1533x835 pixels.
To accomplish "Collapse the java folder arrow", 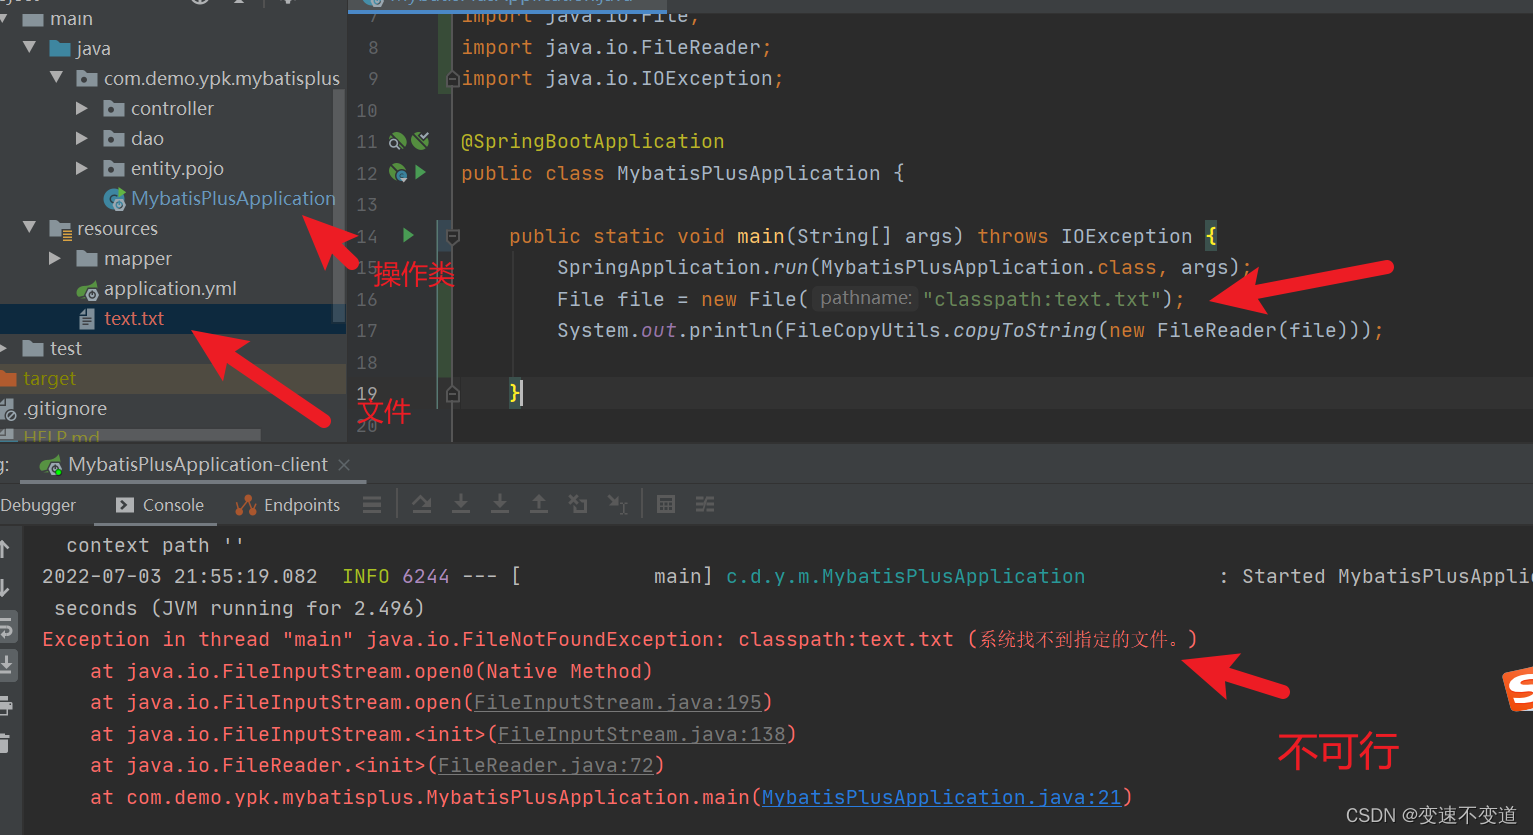I will point(29,47).
